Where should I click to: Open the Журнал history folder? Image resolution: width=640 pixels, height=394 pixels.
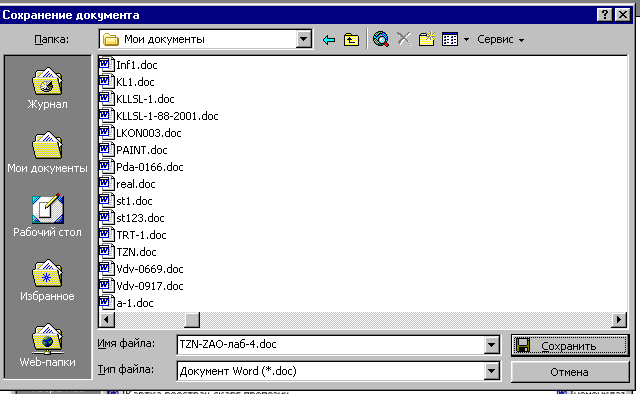(x=47, y=89)
